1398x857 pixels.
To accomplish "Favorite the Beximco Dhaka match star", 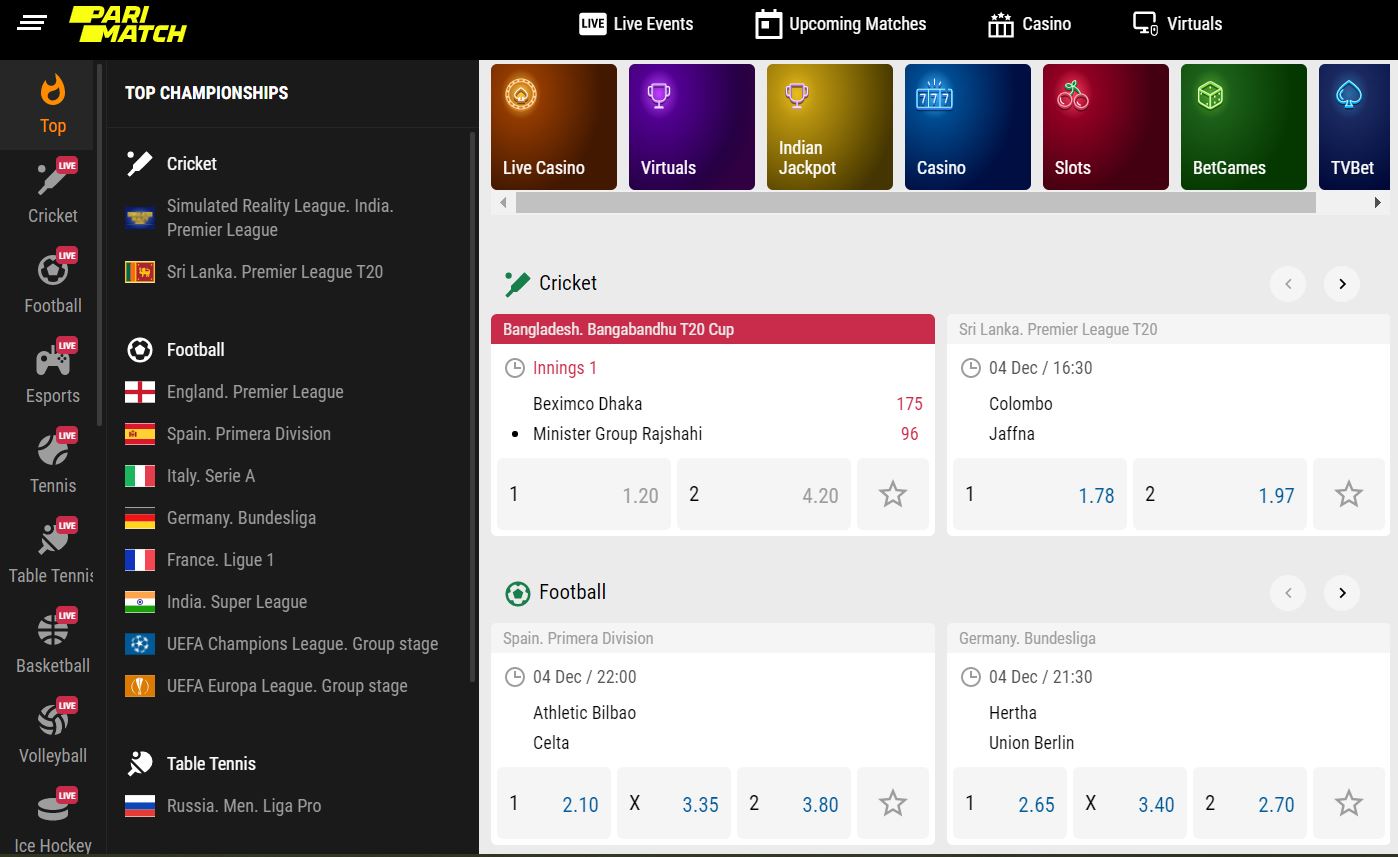I will coord(892,494).
